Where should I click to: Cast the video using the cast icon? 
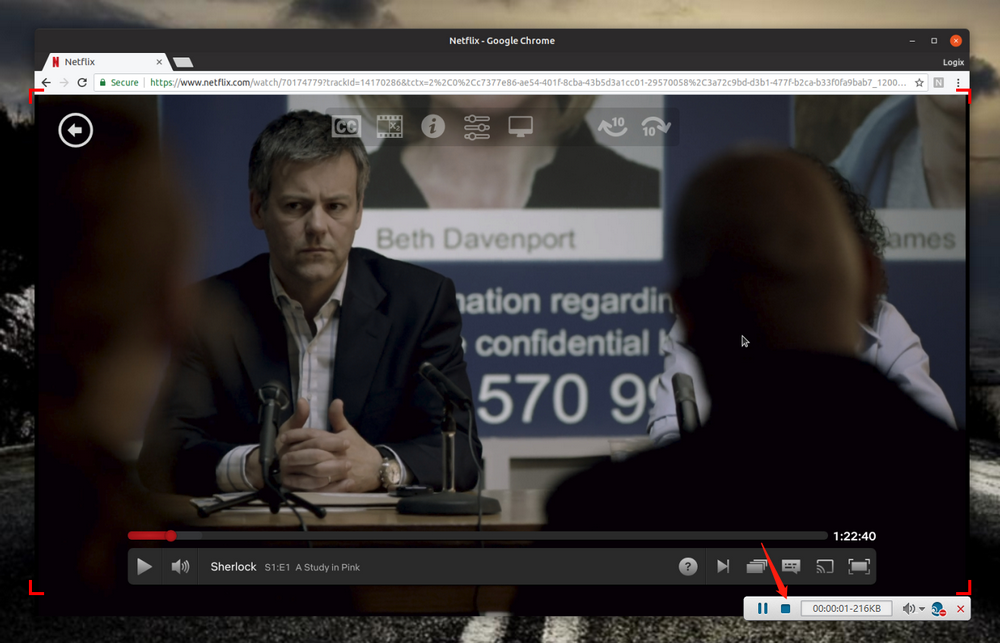(x=825, y=566)
